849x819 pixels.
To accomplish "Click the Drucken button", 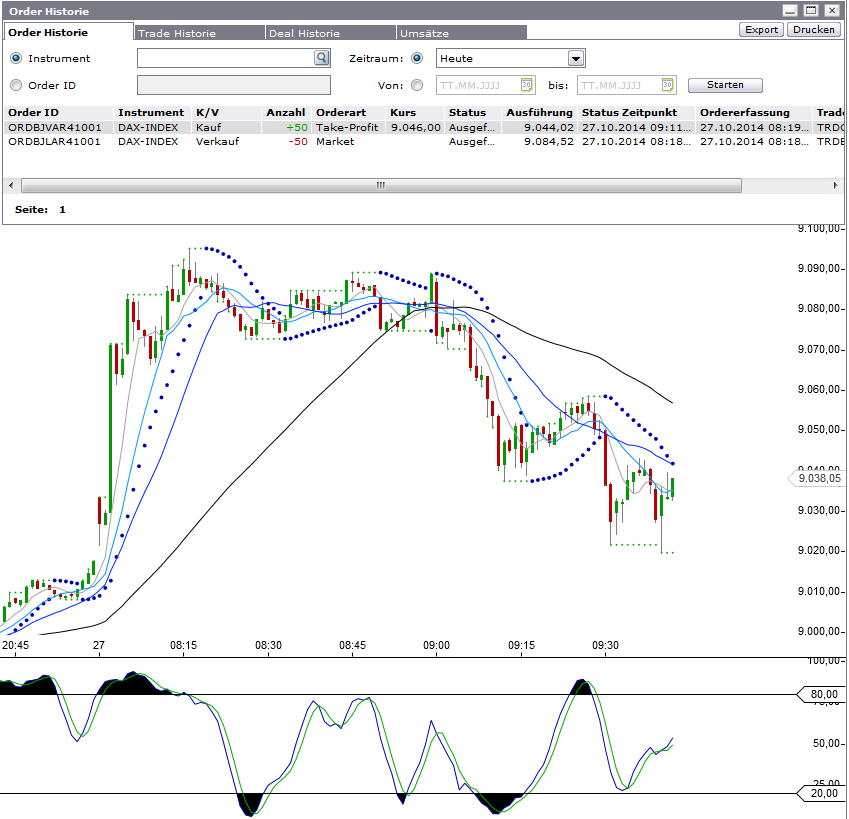I will click(x=814, y=30).
